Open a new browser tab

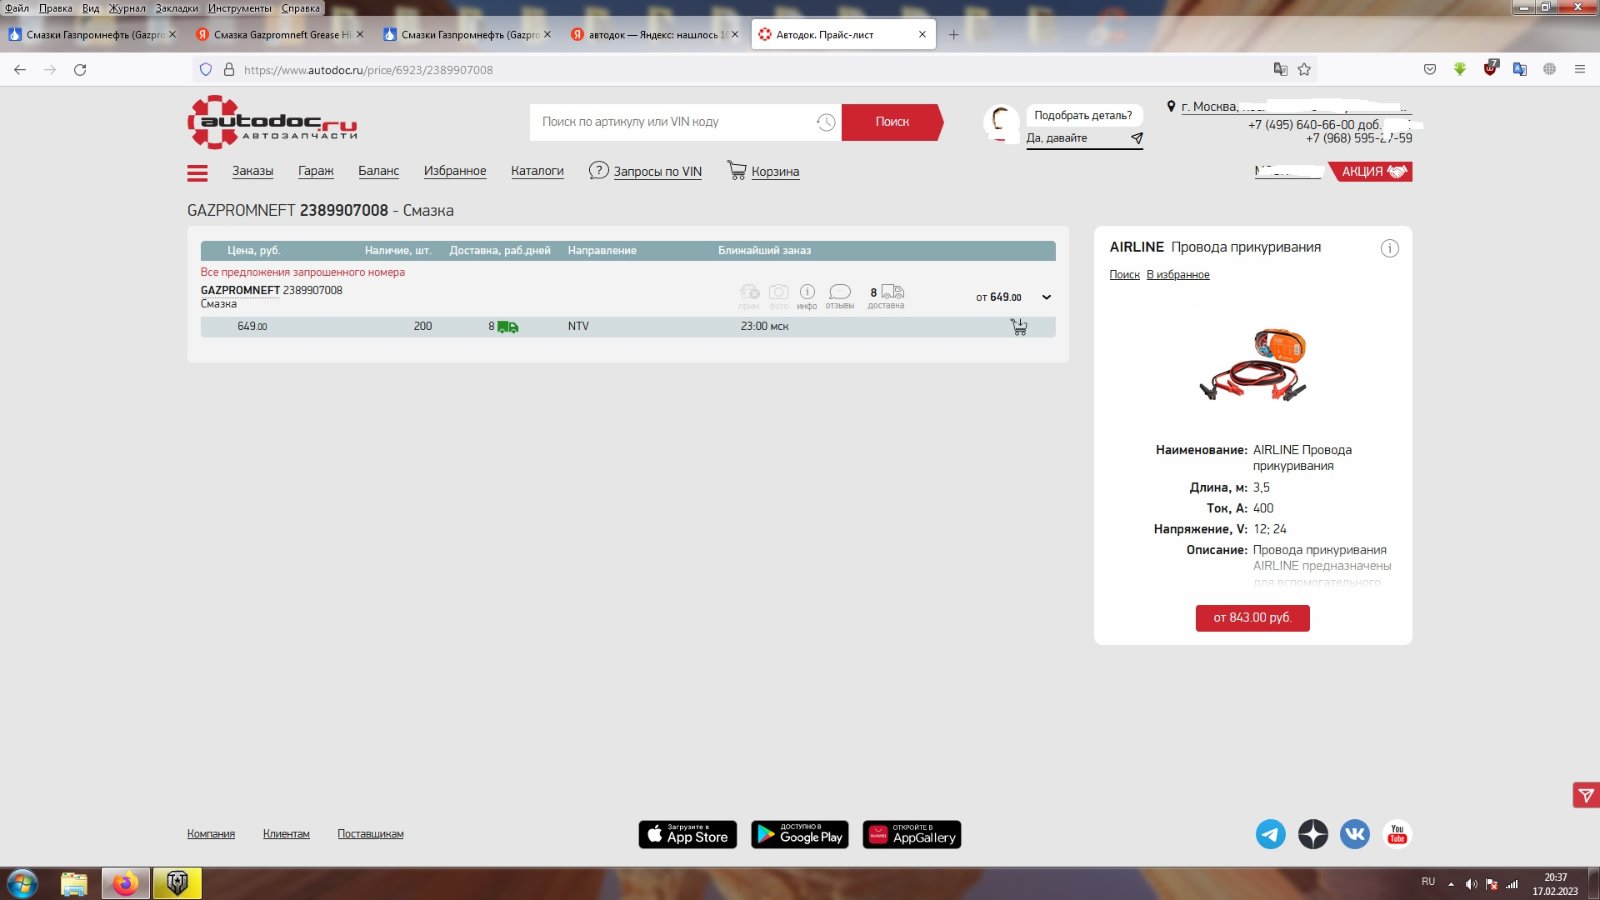[x=953, y=34]
